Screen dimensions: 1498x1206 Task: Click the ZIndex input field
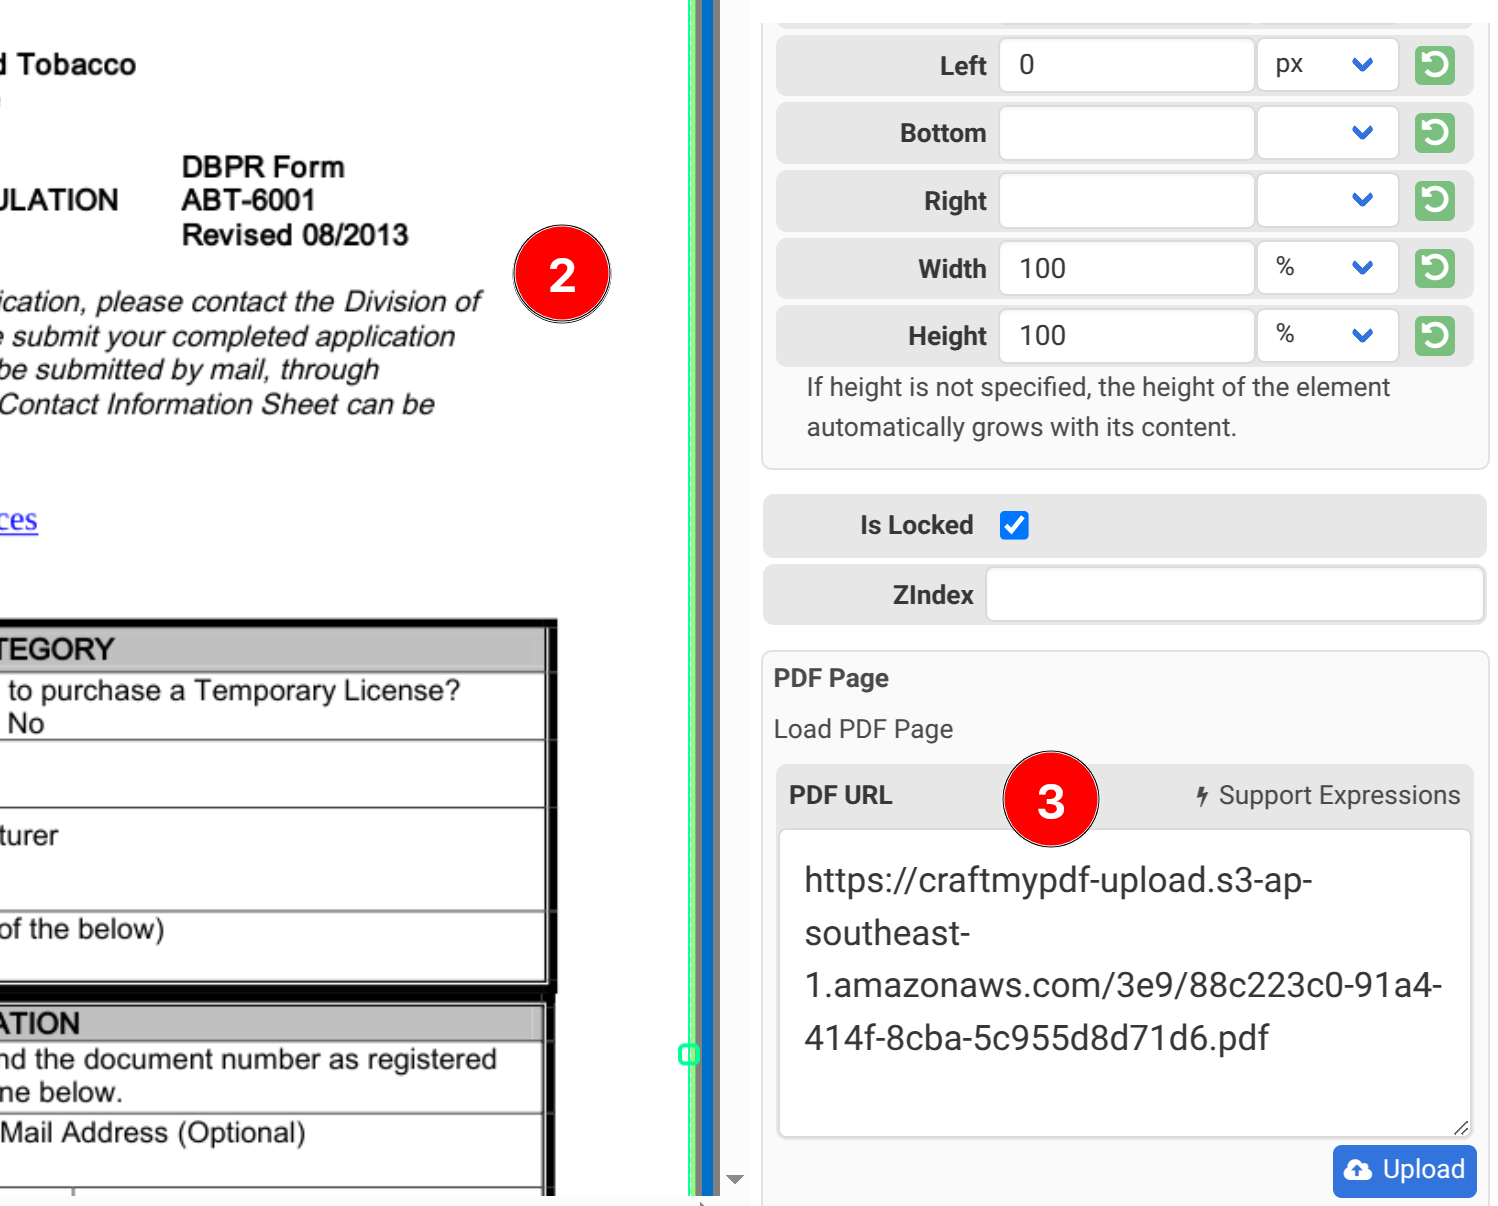[1234, 595]
